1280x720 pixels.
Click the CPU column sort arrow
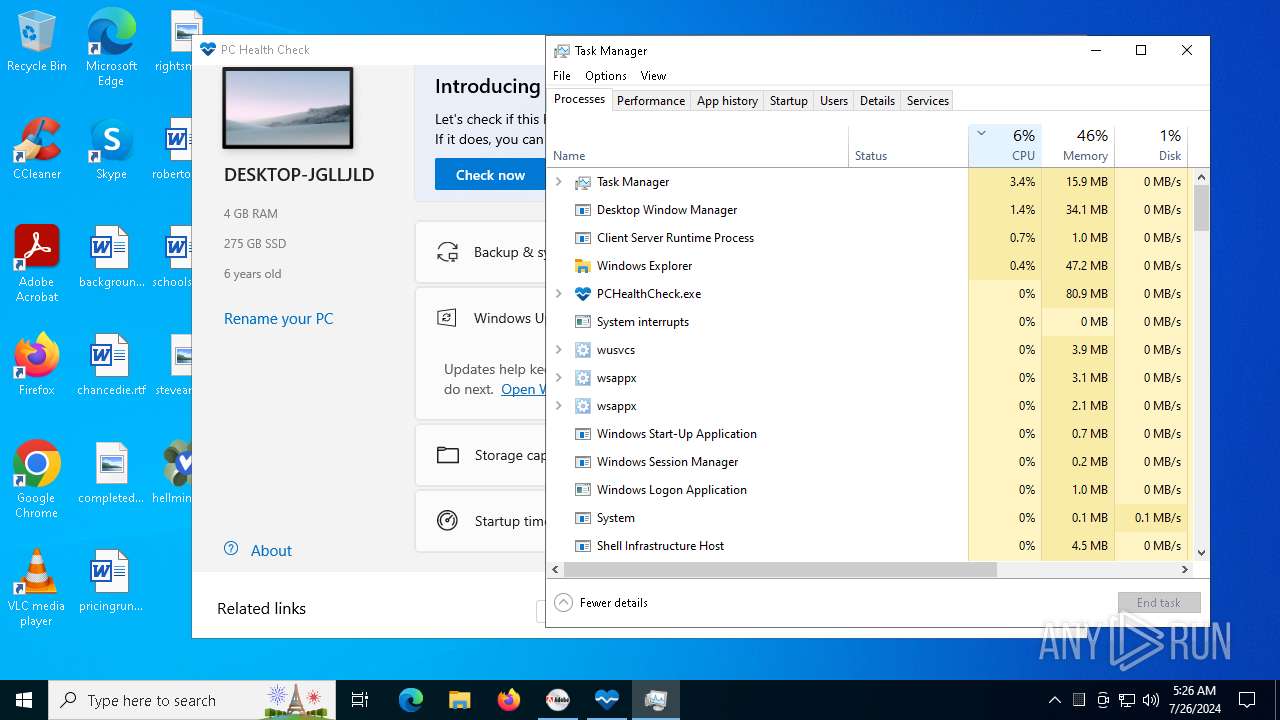tap(981, 133)
